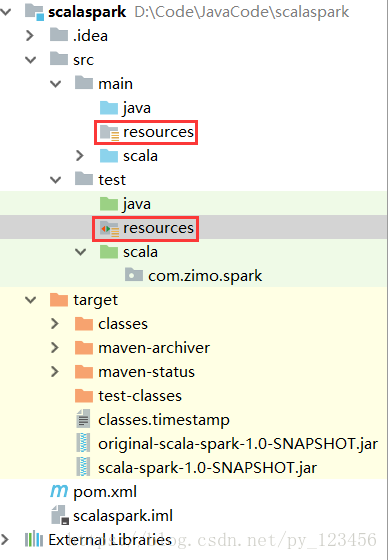Image resolution: width=388 pixels, height=560 pixels.
Task: Click the maven-archiver folder icon
Action: pos(84,347)
